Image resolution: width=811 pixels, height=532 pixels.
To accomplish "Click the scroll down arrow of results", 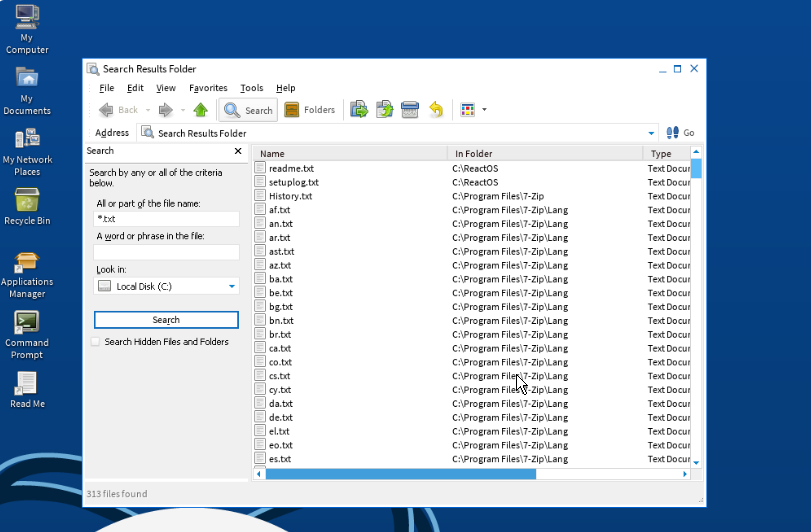I will pyautogui.click(x=696, y=463).
